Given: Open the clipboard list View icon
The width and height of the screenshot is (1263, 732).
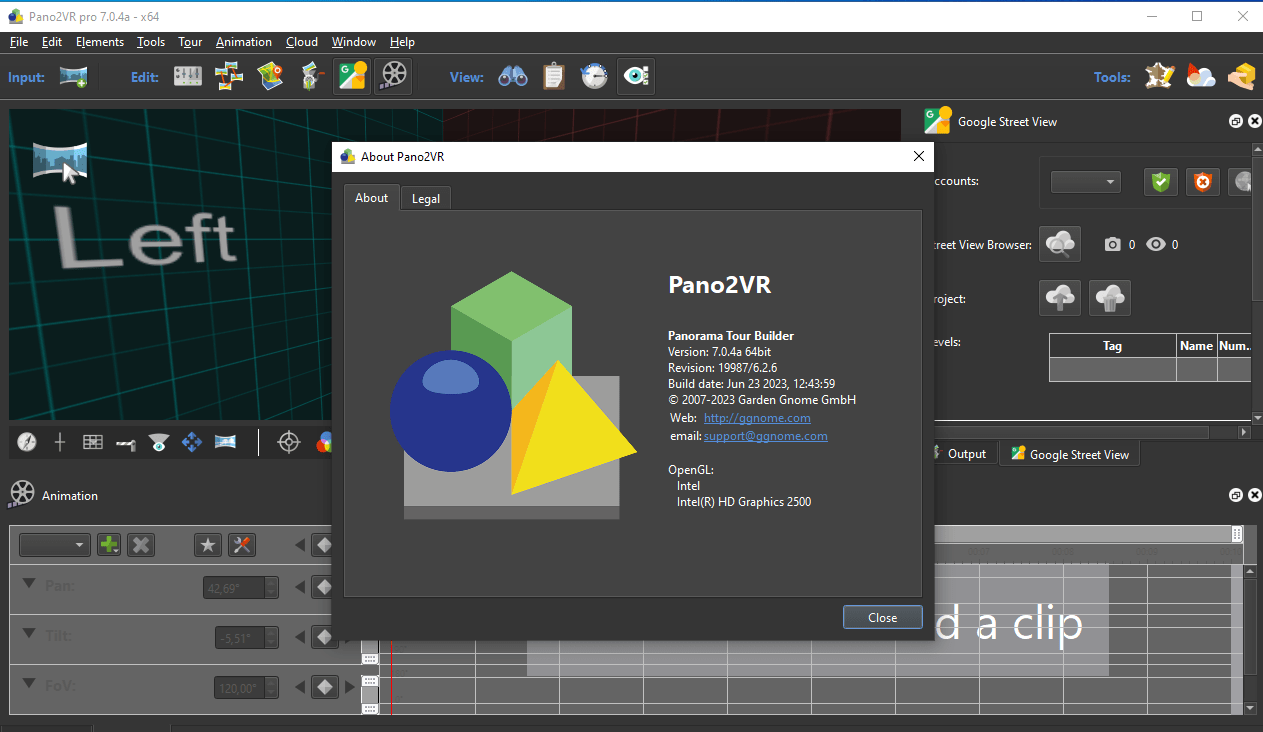Looking at the screenshot, I should [x=554, y=76].
